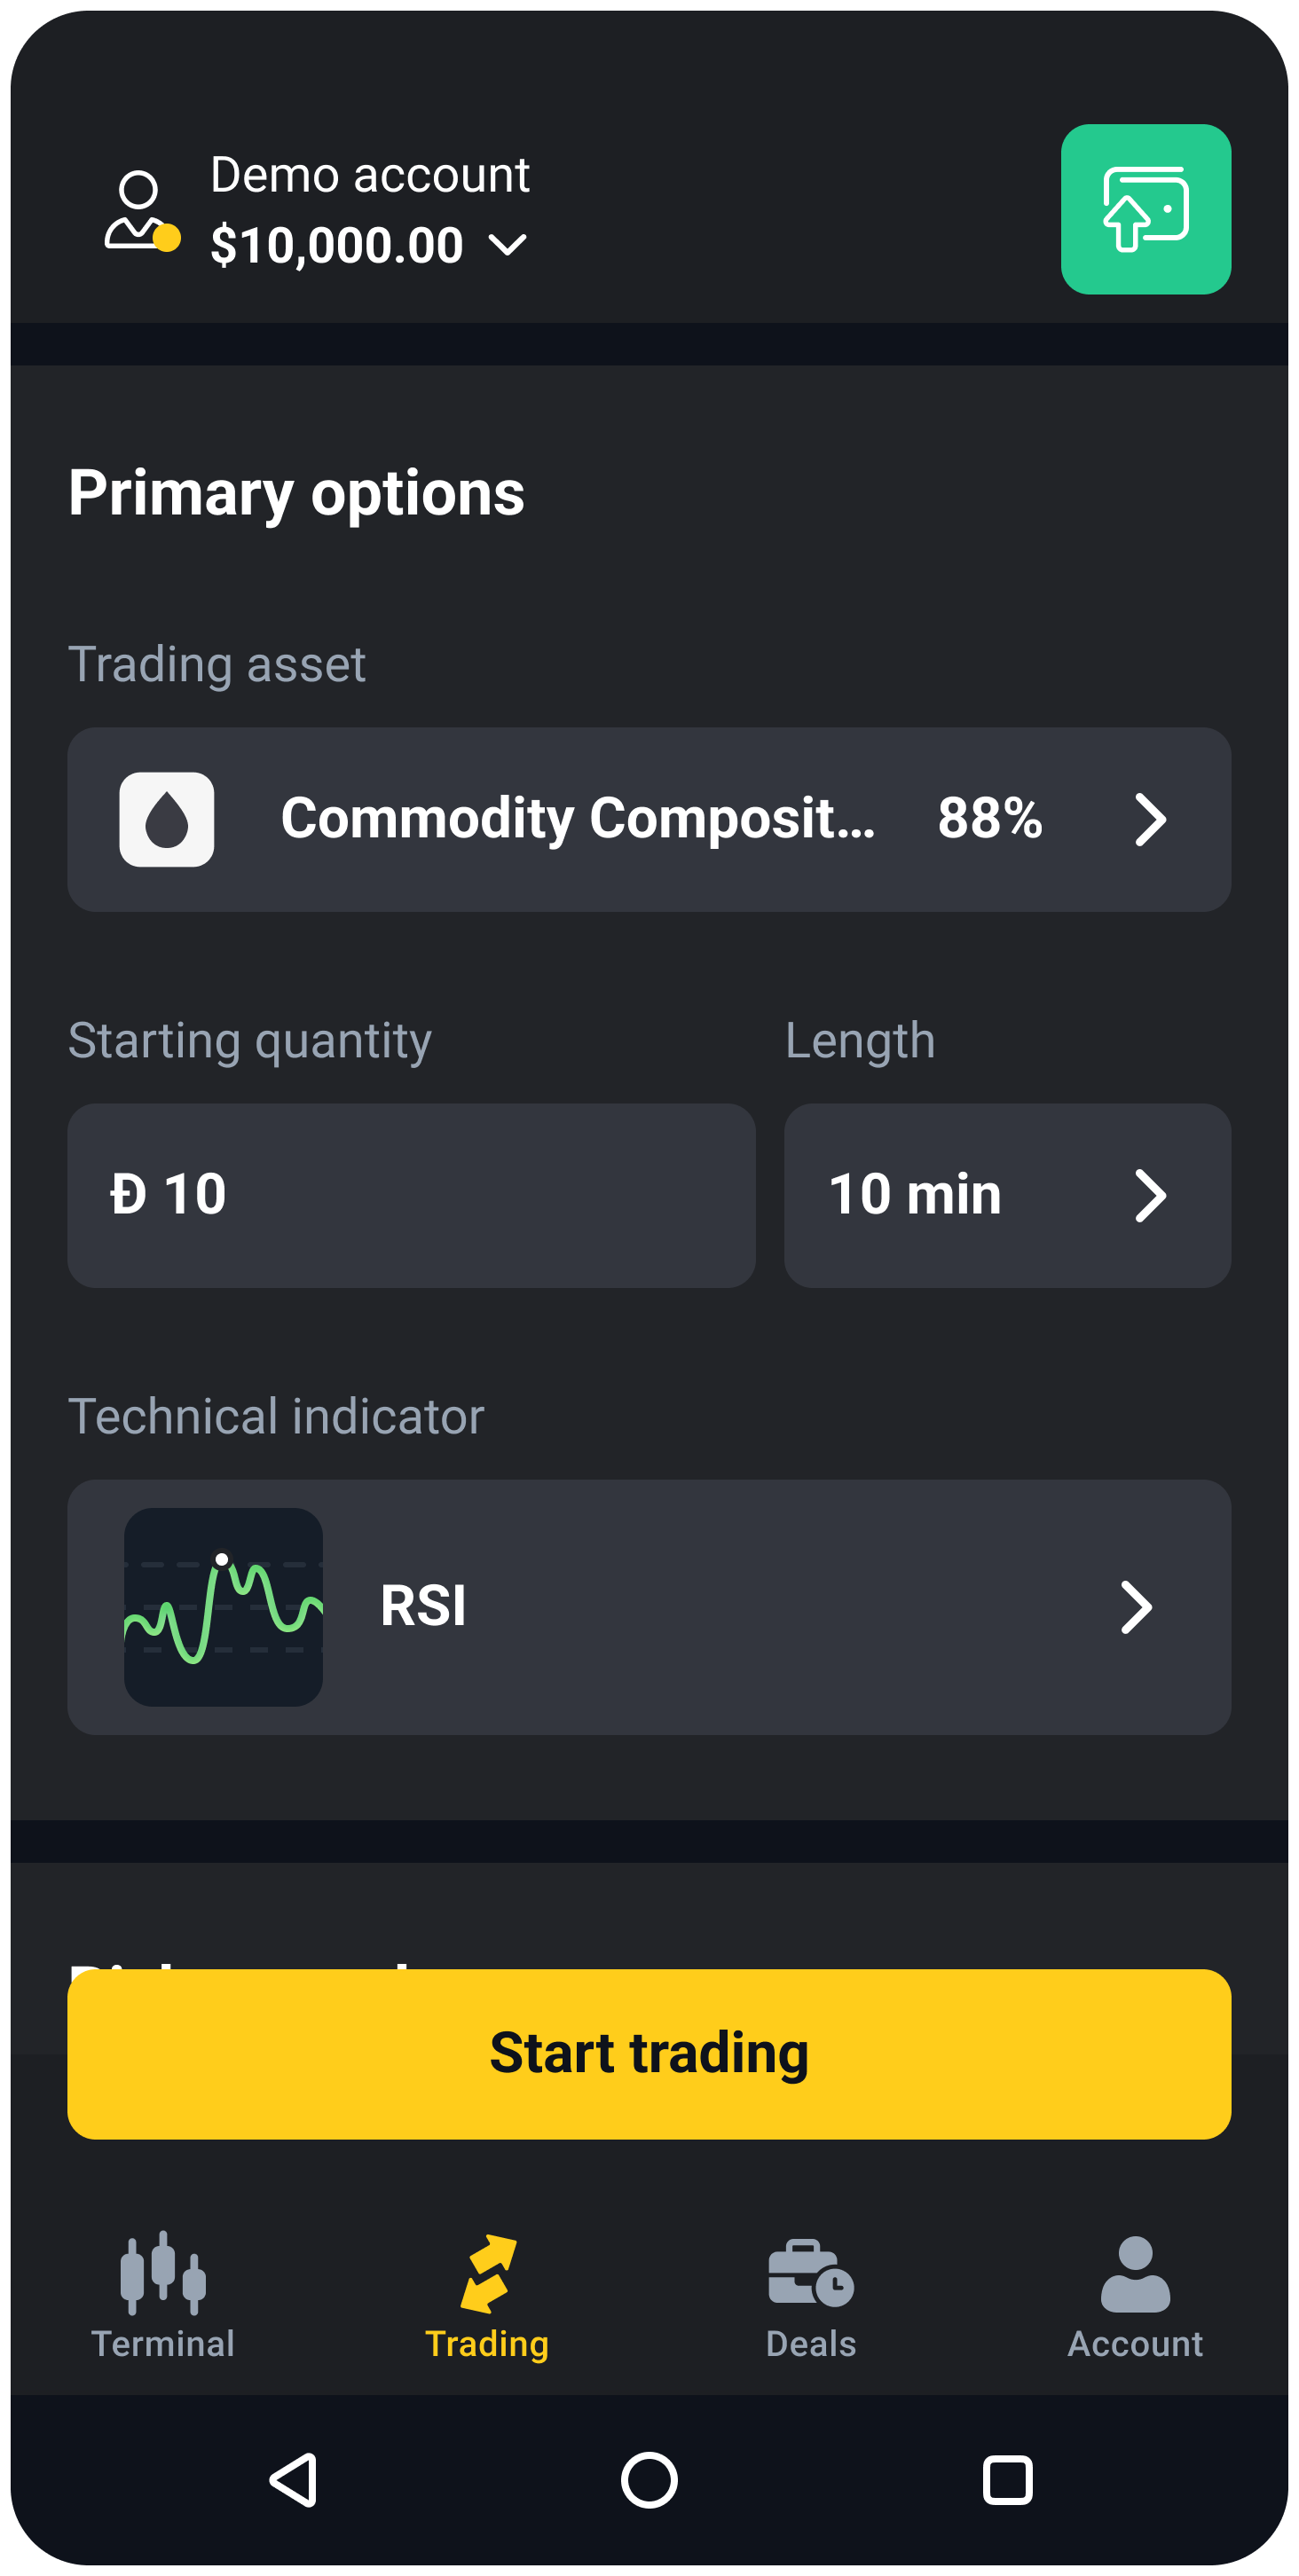The image size is (1299, 2576).
Task: Open Terminal candlestick icon tab
Action: click(163, 2273)
